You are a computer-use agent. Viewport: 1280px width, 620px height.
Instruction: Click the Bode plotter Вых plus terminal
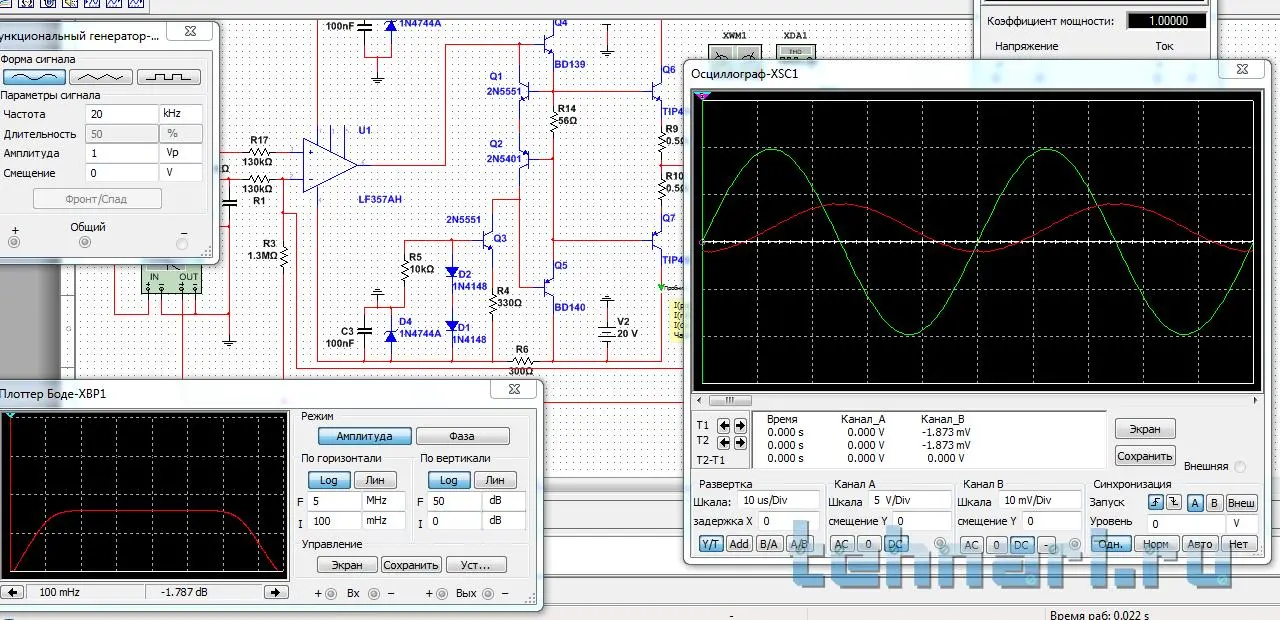441,593
